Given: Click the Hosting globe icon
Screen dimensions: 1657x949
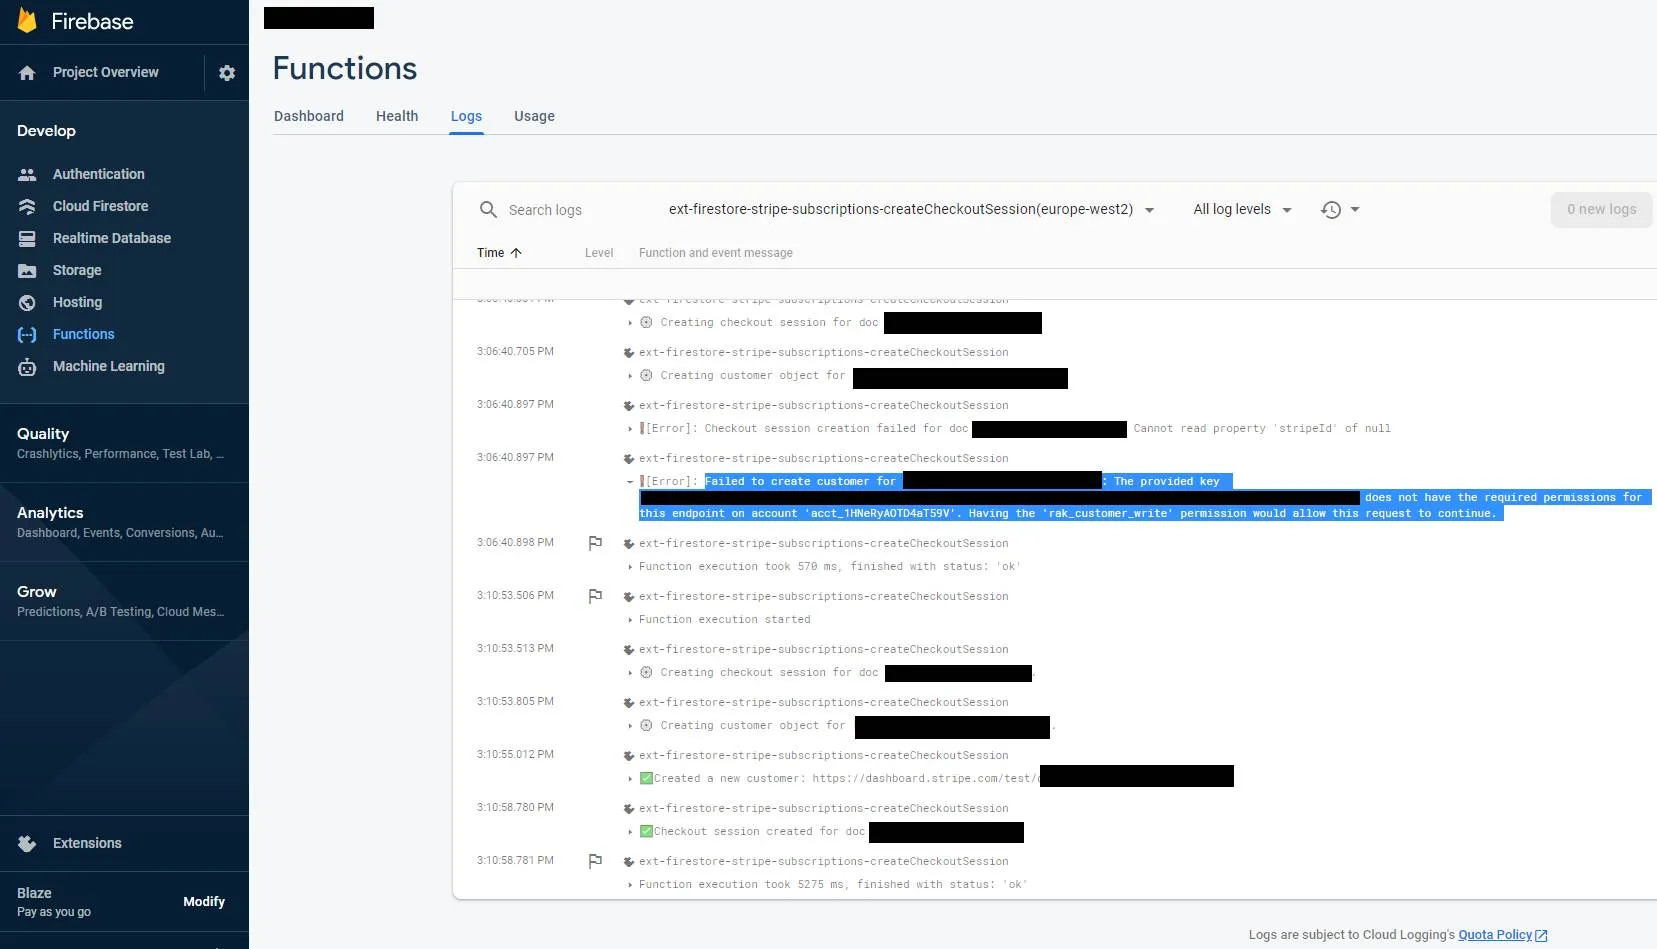Looking at the screenshot, I should tap(27, 302).
